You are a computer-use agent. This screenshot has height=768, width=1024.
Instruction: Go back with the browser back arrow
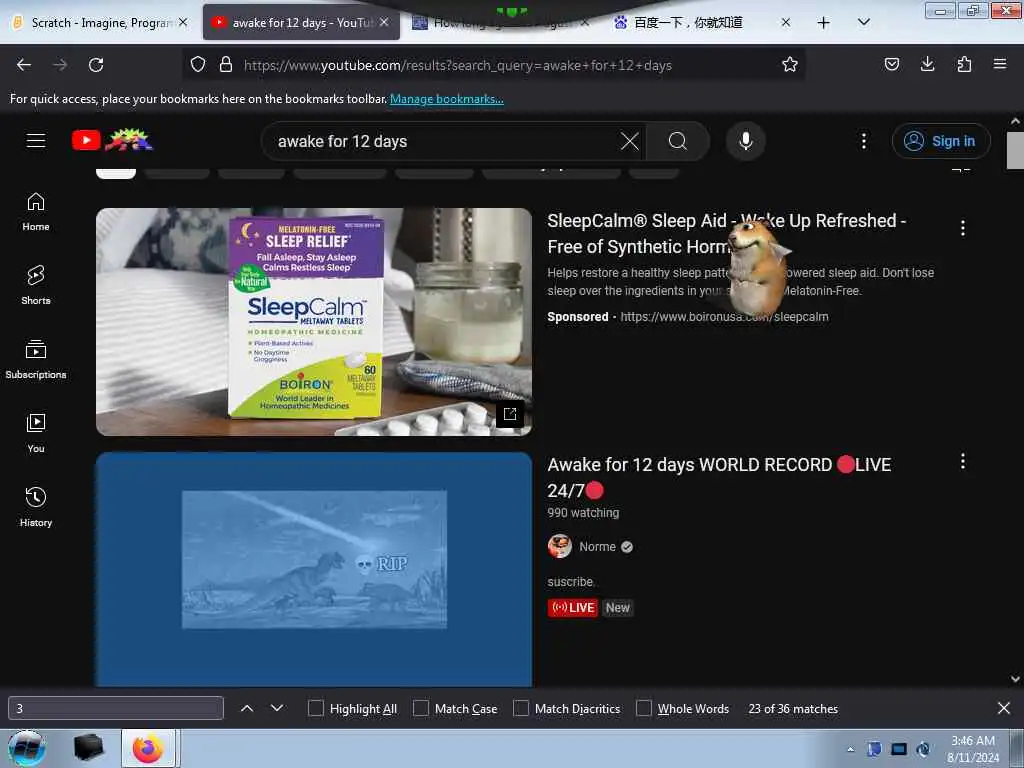point(24,65)
